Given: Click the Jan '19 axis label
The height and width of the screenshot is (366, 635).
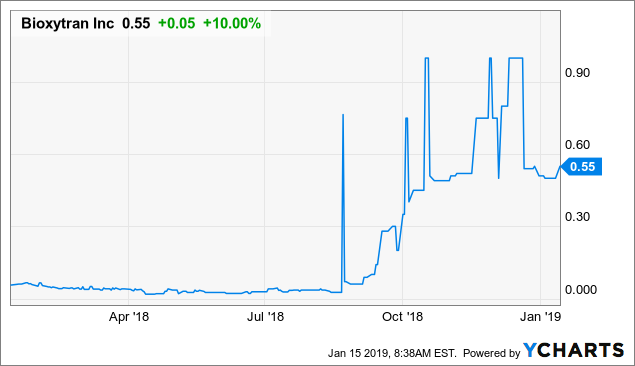Looking at the screenshot, I should (541, 317).
